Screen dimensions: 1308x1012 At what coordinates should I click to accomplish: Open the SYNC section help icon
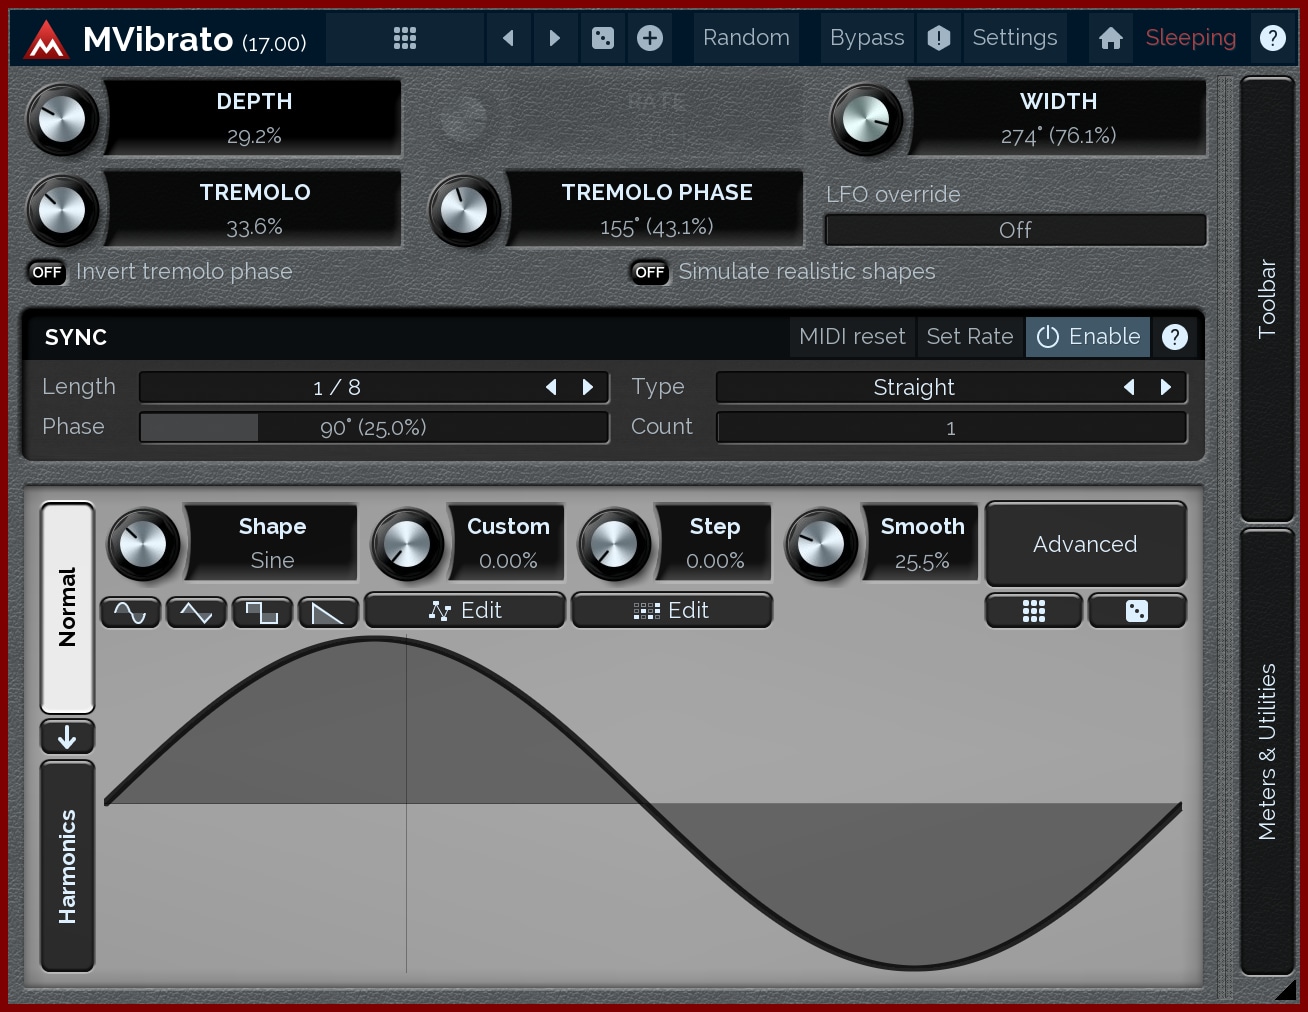(x=1175, y=337)
